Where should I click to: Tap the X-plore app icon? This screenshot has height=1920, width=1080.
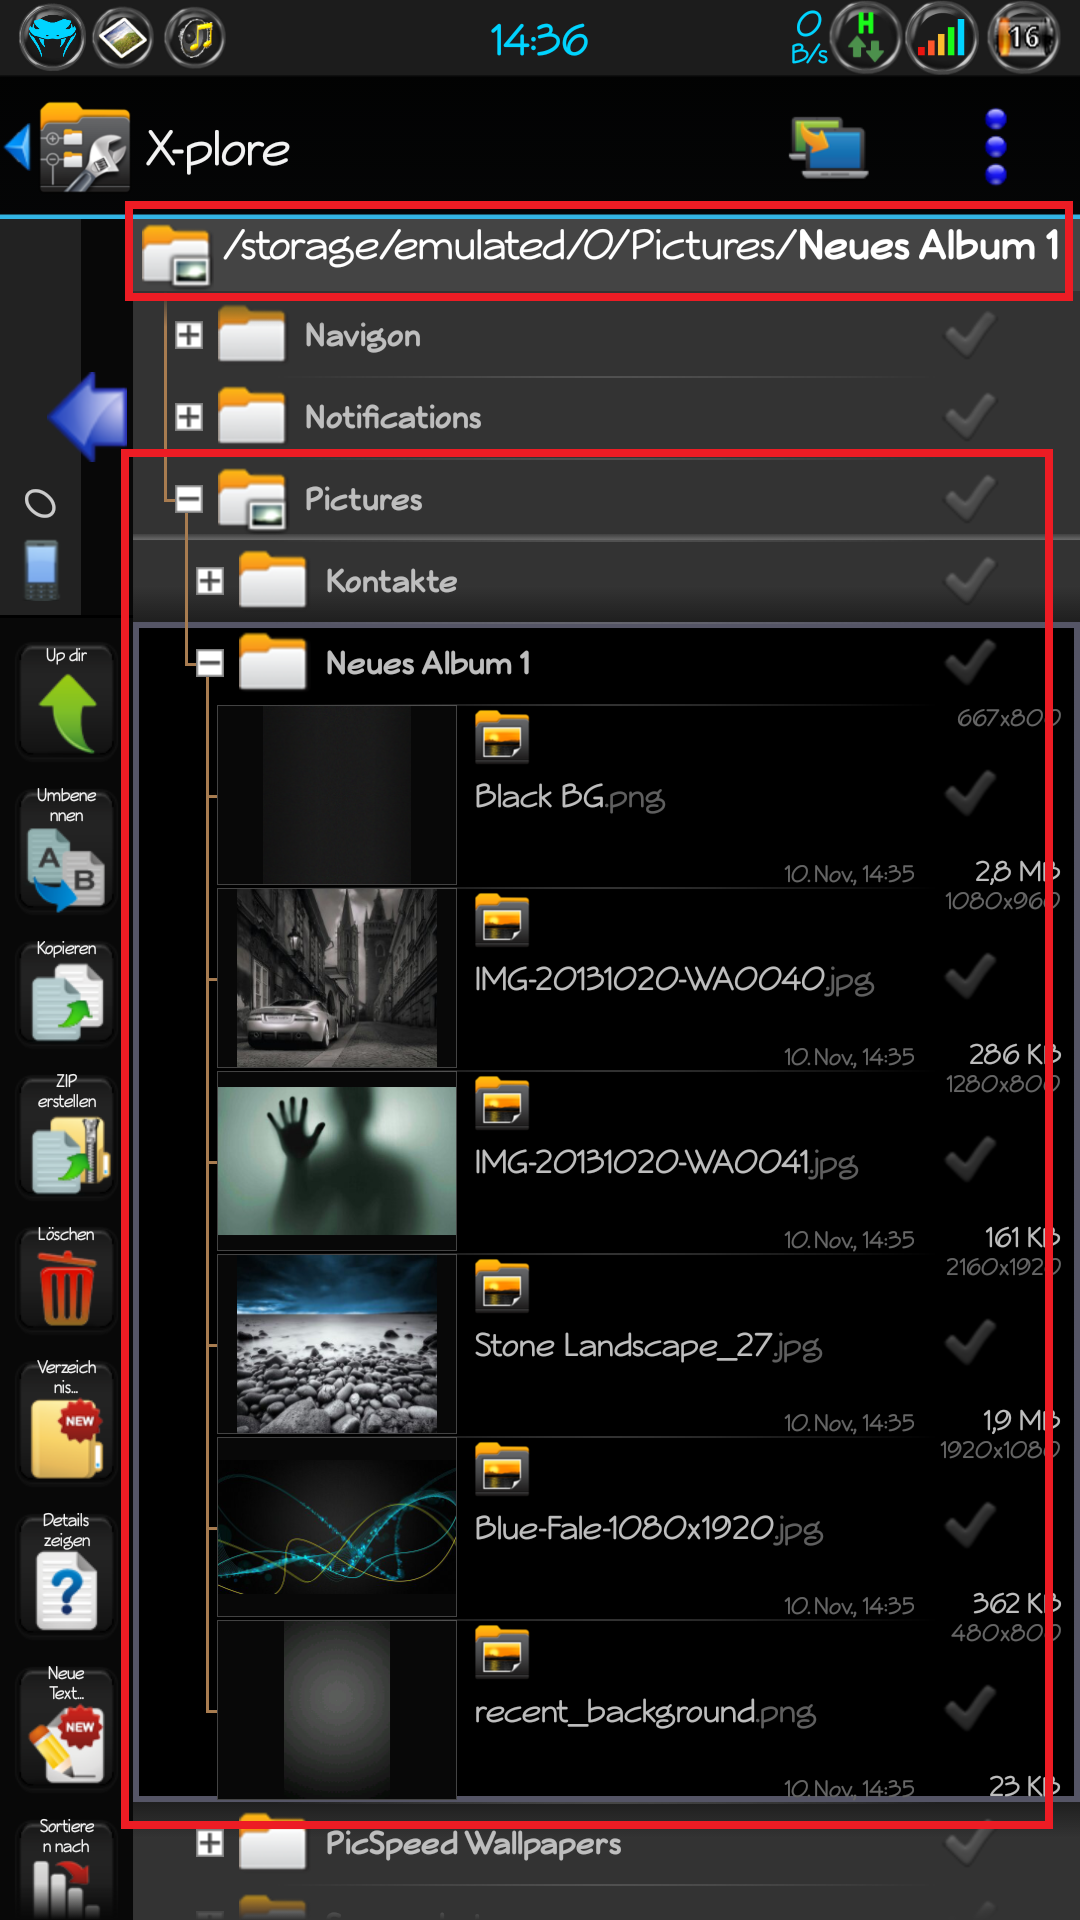coord(85,147)
